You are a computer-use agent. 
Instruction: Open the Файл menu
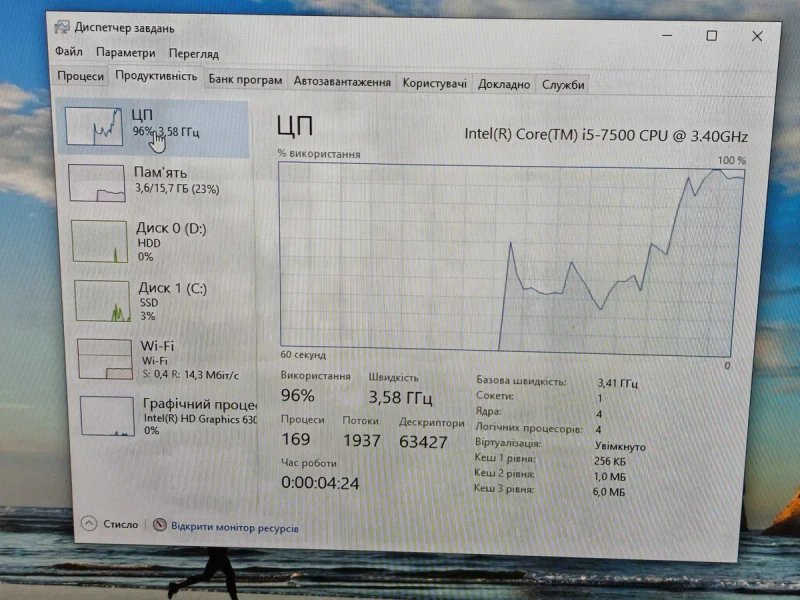pyautogui.click(x=69, y=52)
